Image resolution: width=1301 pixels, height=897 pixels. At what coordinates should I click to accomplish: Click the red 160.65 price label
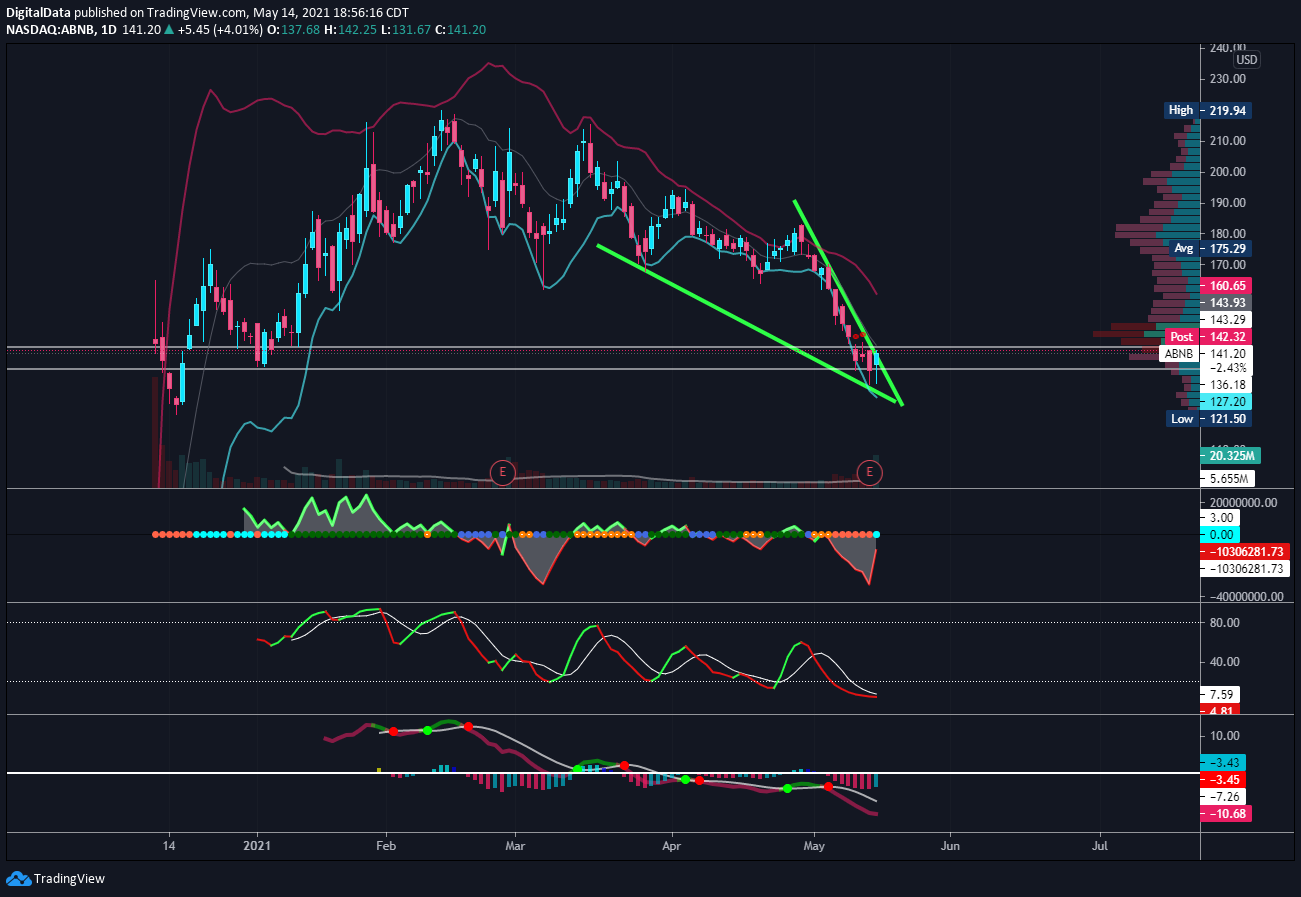click(x=1225, y=285)
